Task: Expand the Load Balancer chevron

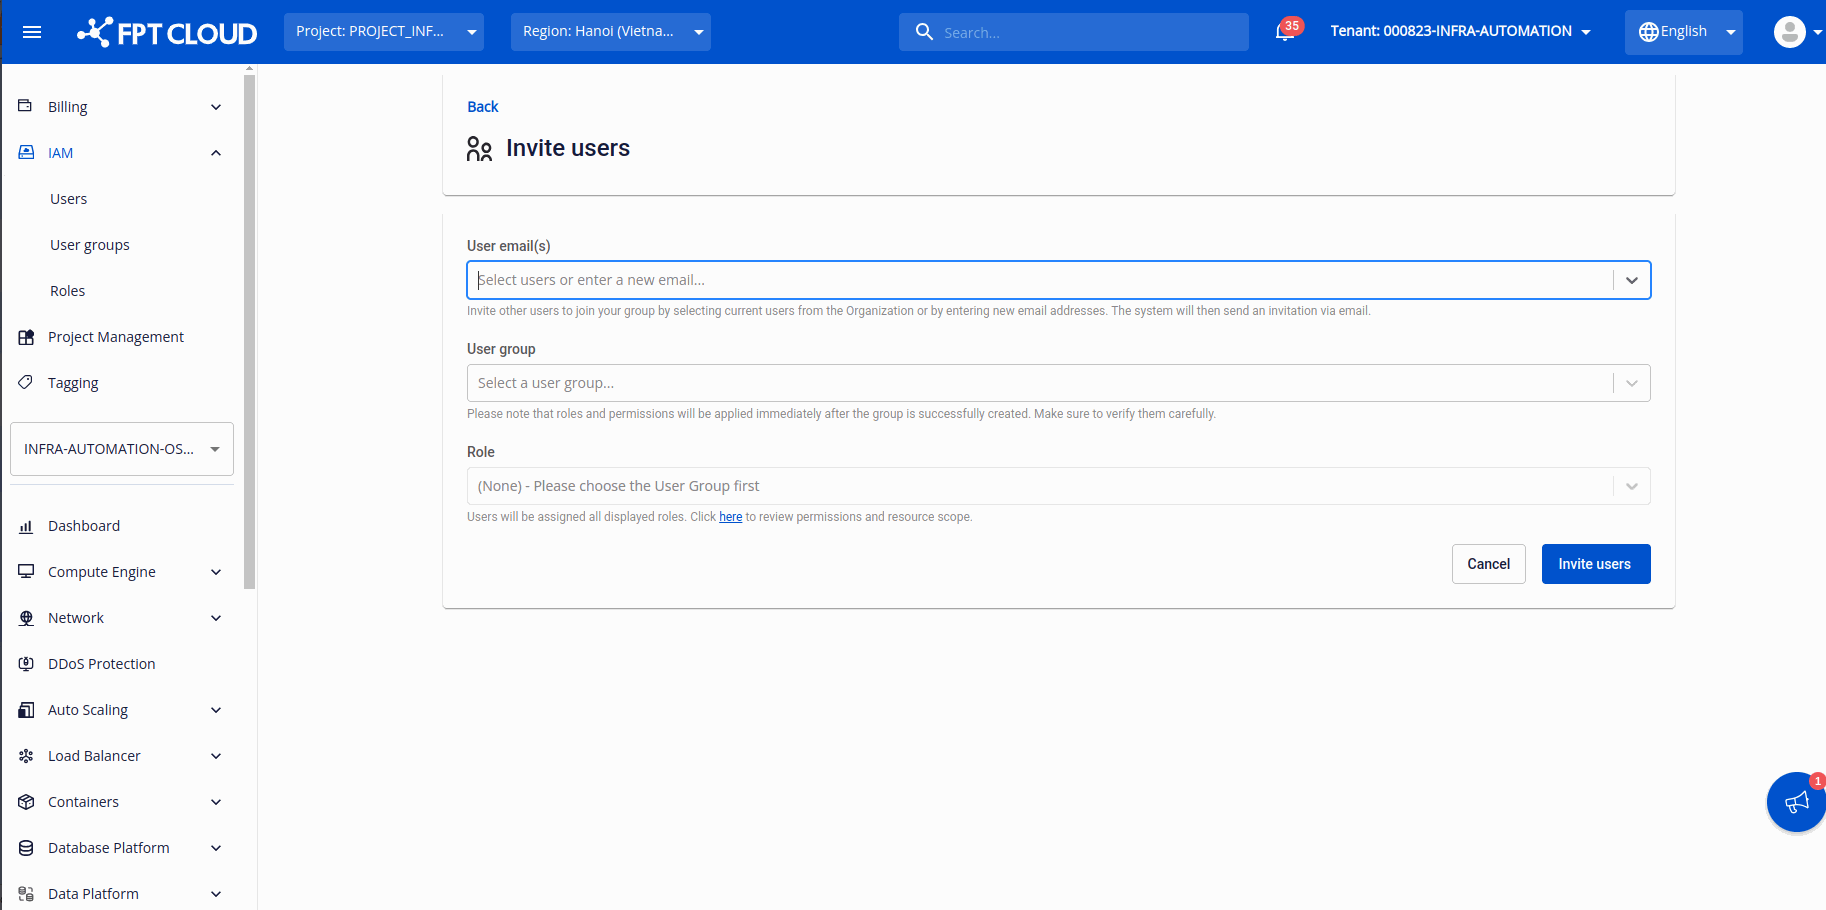Action: pyautogui.click(x=216, y=756)
